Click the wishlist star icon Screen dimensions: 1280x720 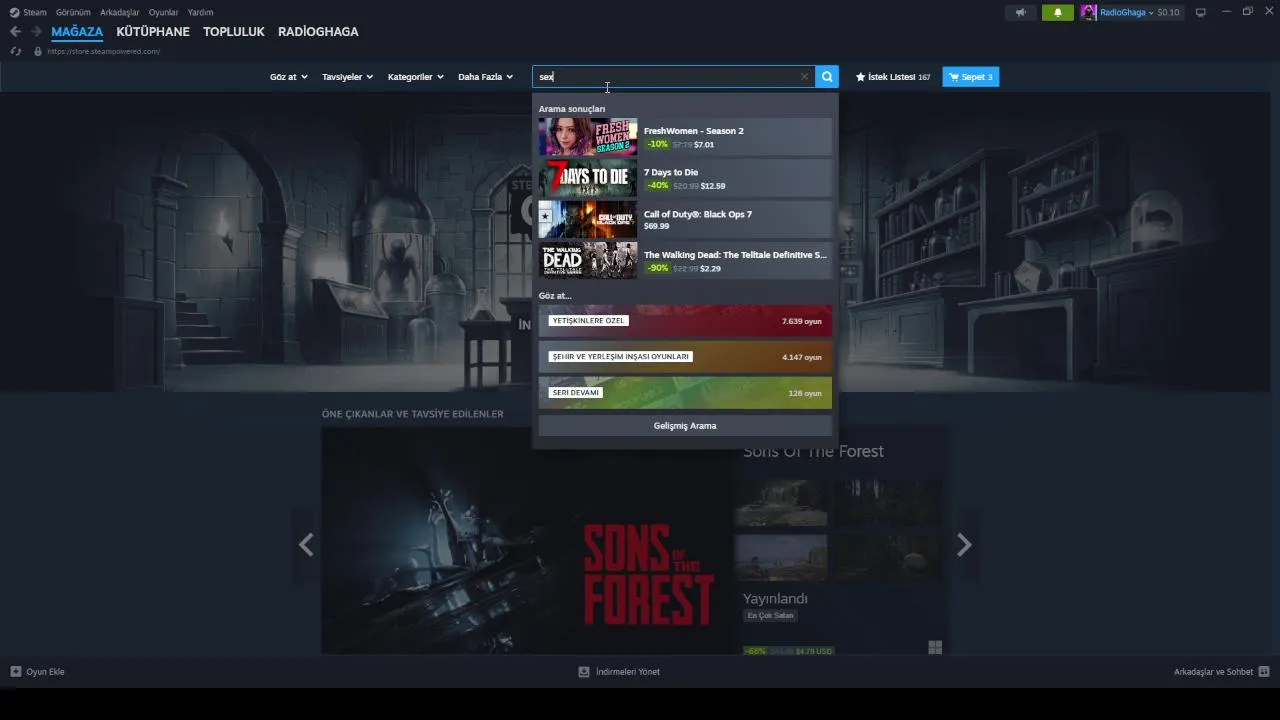(x=860, y=77)
